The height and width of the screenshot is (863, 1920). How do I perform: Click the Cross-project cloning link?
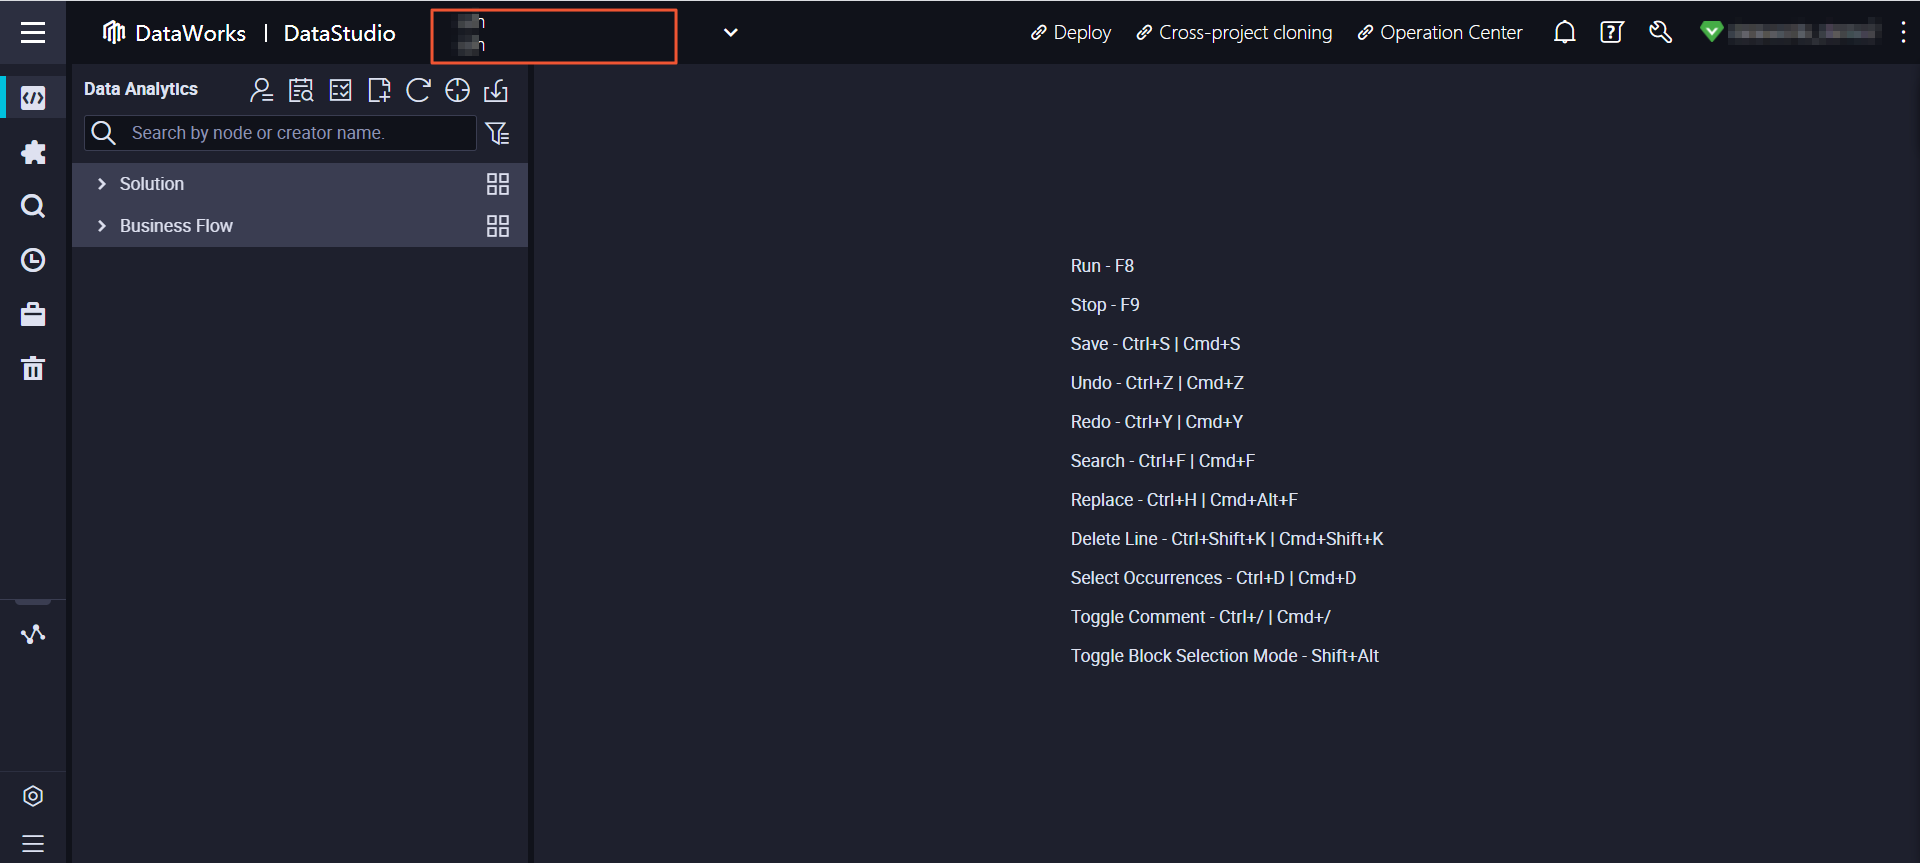(1234, 33)
